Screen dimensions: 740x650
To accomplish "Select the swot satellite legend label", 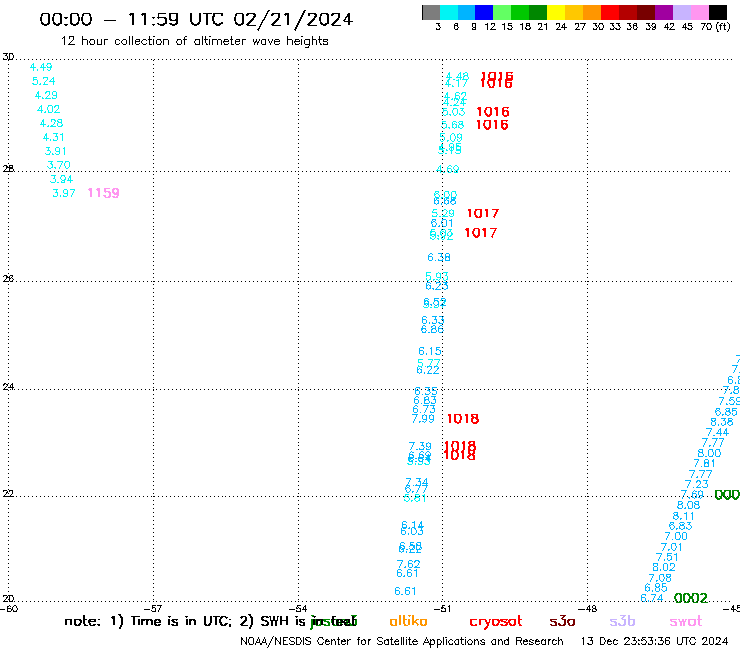I will (686, 622).
